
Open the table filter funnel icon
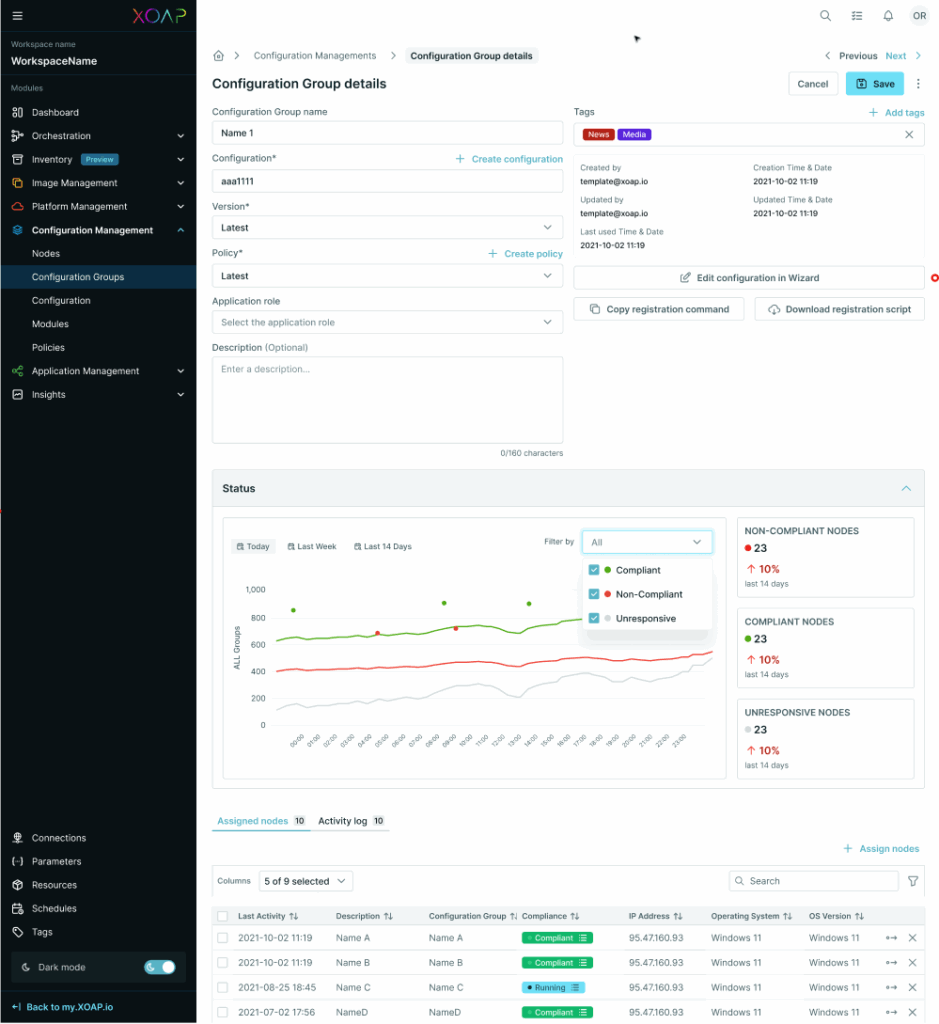913,881
